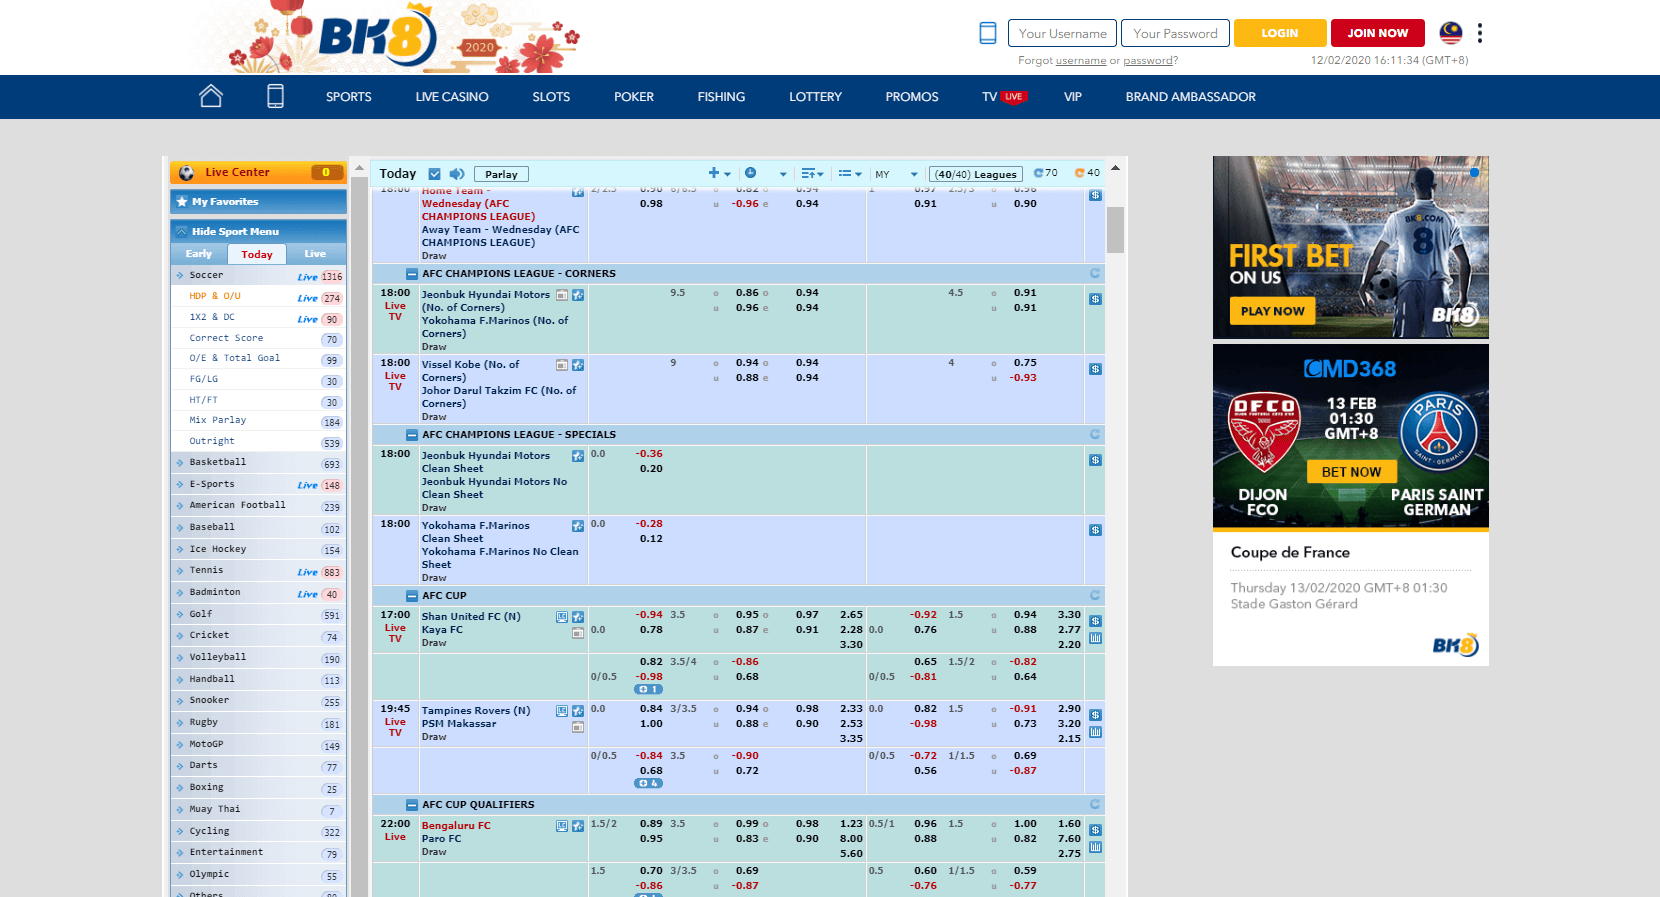Click the orange live refresh timer showing 40
This screenshot has width=1660, height=897.
1087,173
